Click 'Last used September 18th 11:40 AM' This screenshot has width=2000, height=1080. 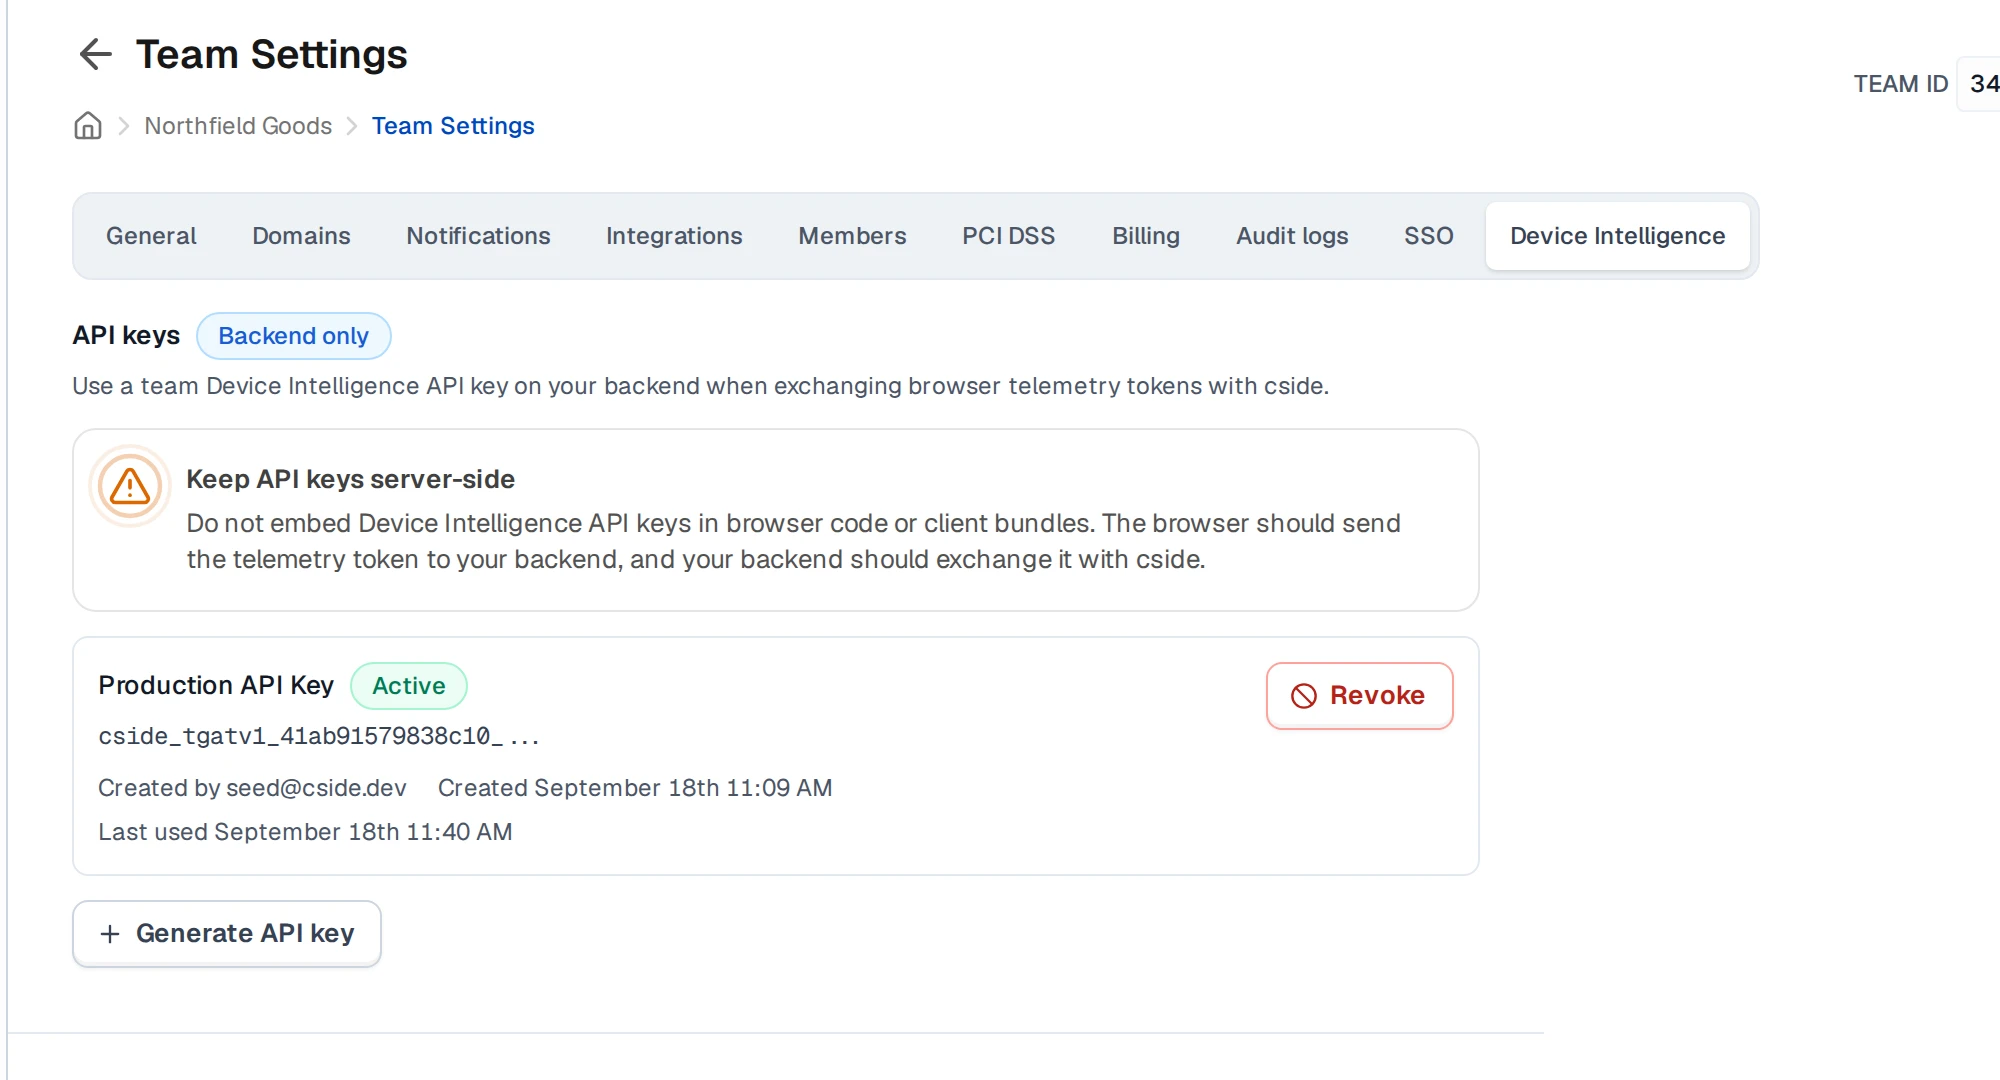[305, 832]
